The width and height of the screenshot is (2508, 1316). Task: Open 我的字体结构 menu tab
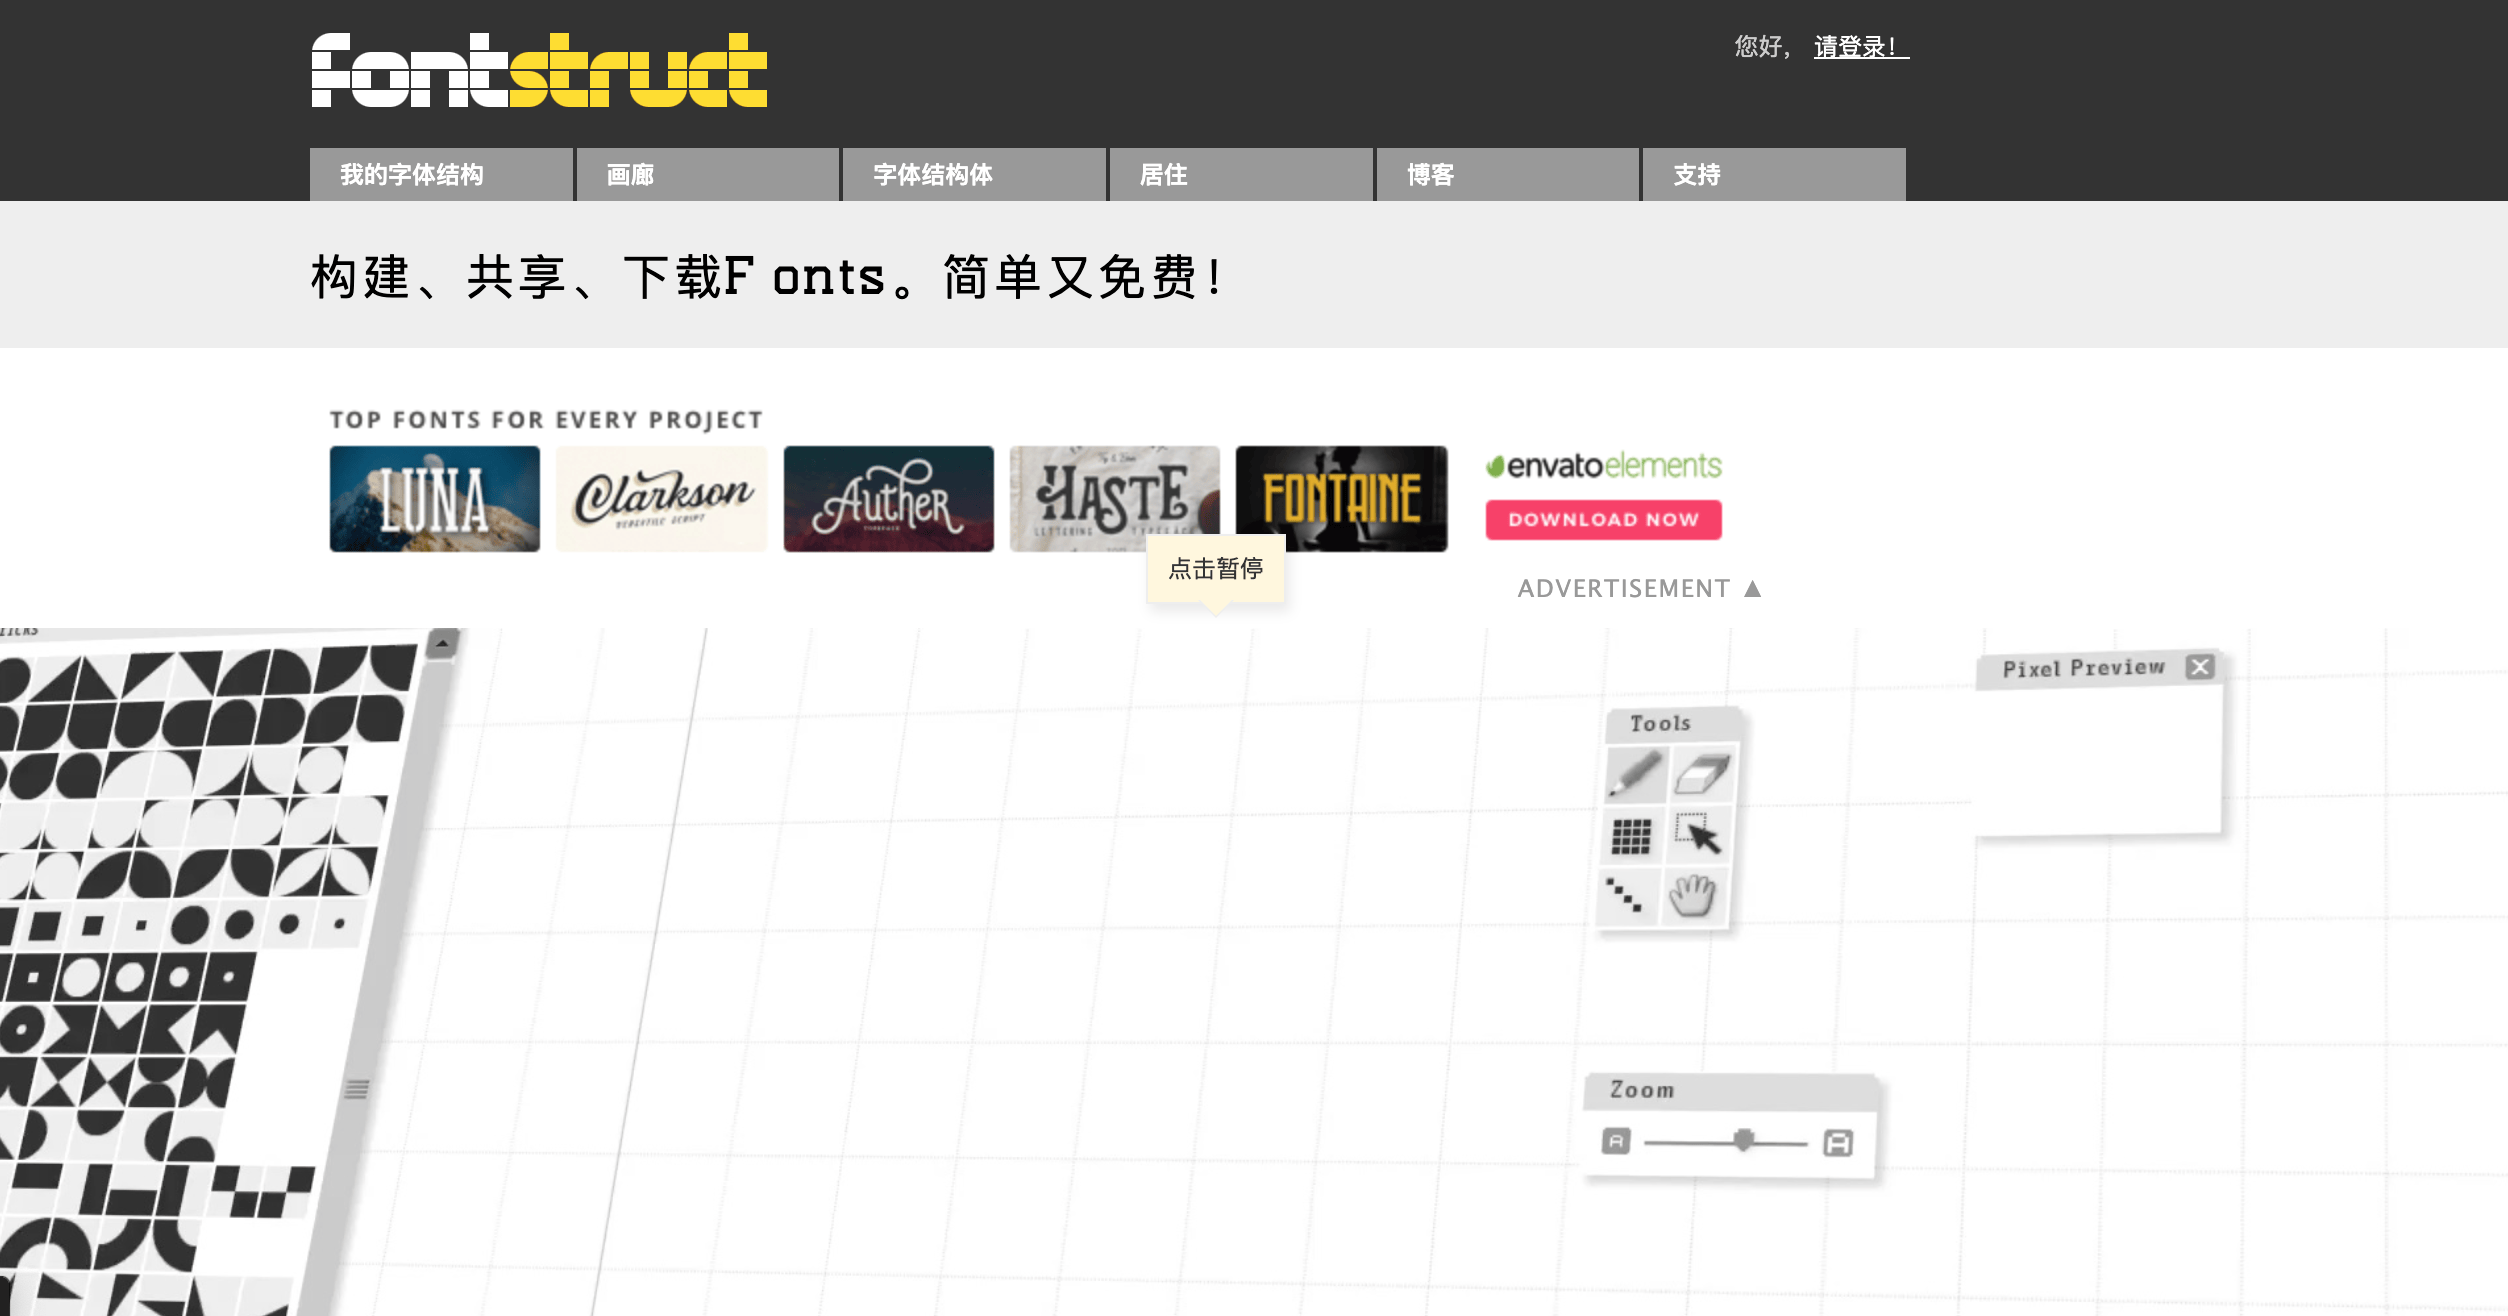(441, 175)
